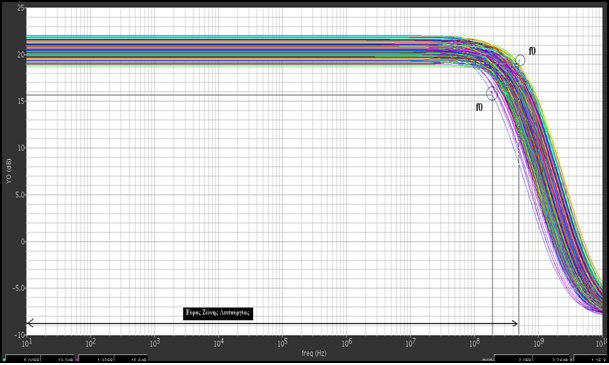Viewport: 609px width, 365px height.
Task: Select the 10 tick label on y-axis
Action: point(21,148)
